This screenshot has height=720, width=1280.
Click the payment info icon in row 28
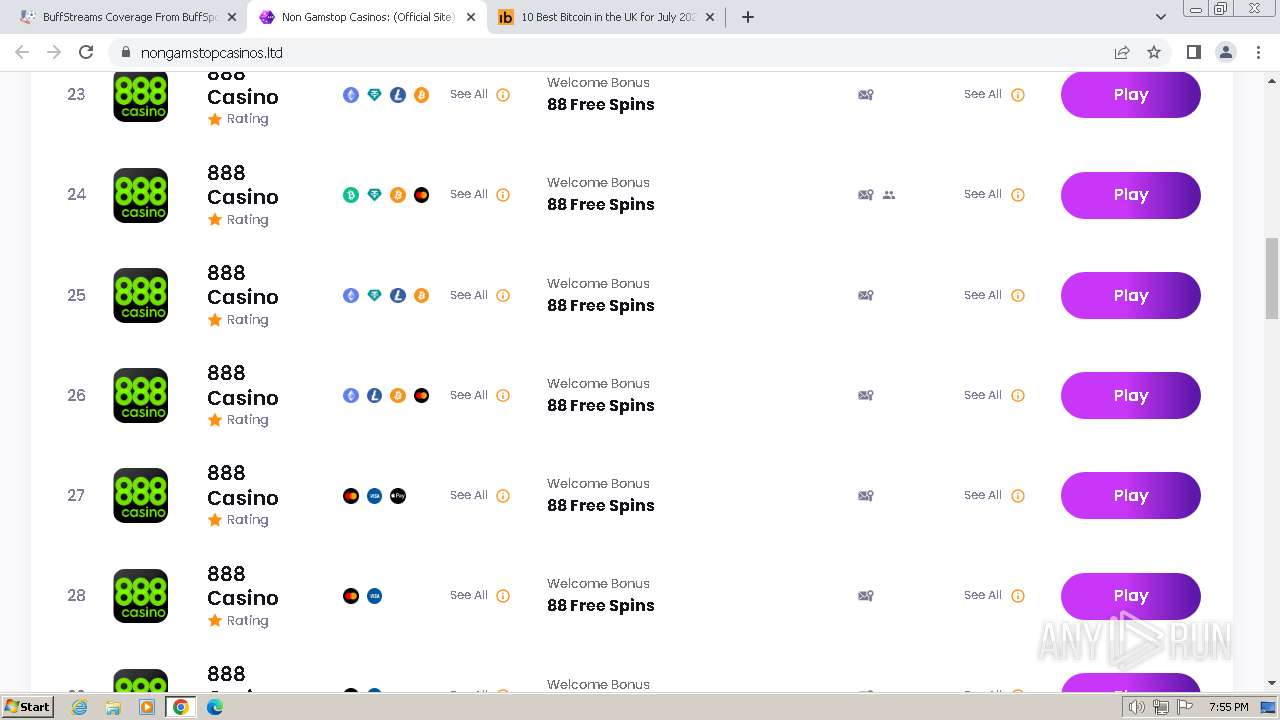503,596
